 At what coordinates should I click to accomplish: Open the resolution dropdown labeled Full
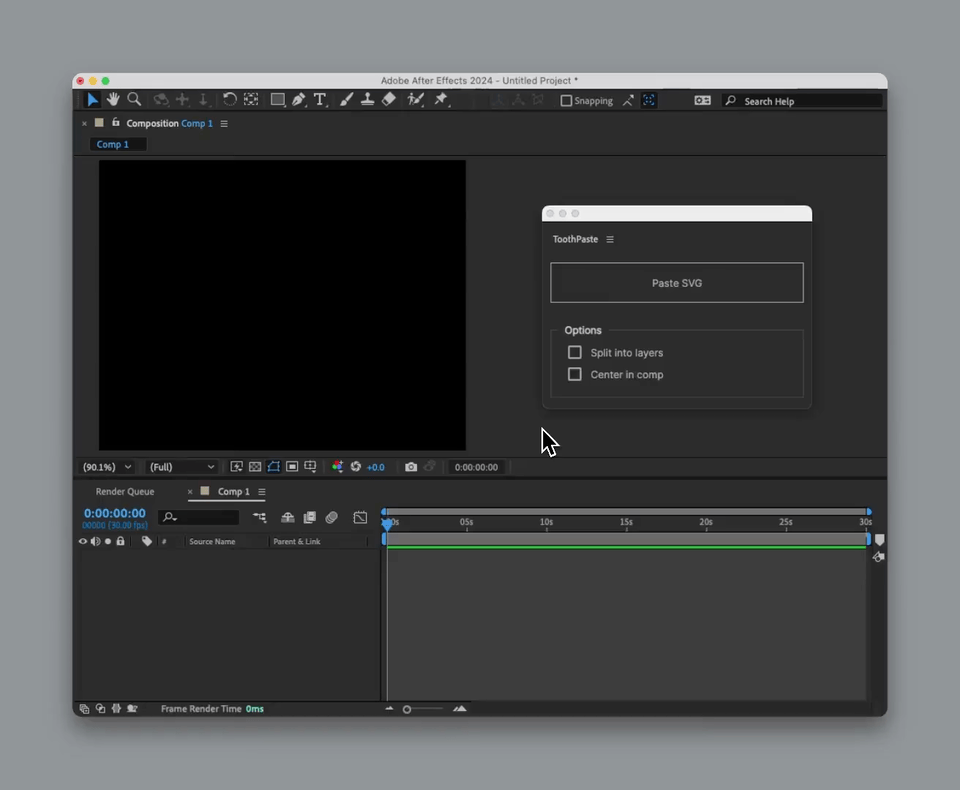click(181, 466)
